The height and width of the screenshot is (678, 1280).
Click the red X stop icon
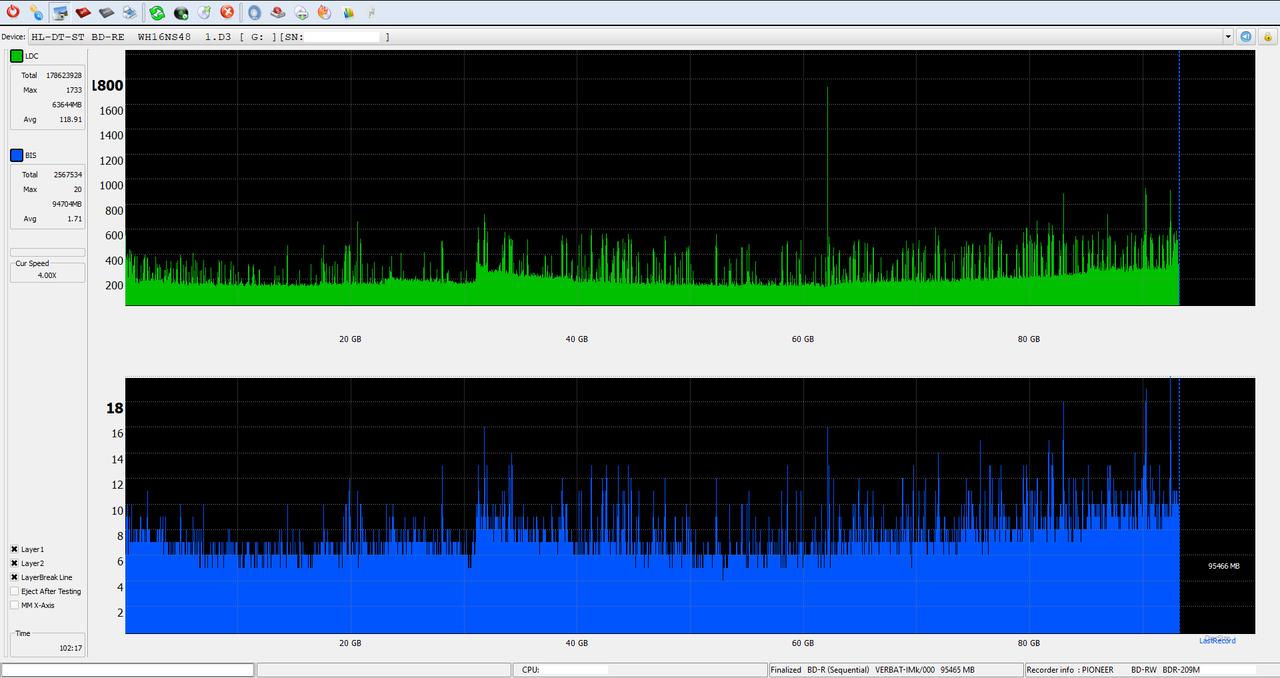[x=227, y=12]
